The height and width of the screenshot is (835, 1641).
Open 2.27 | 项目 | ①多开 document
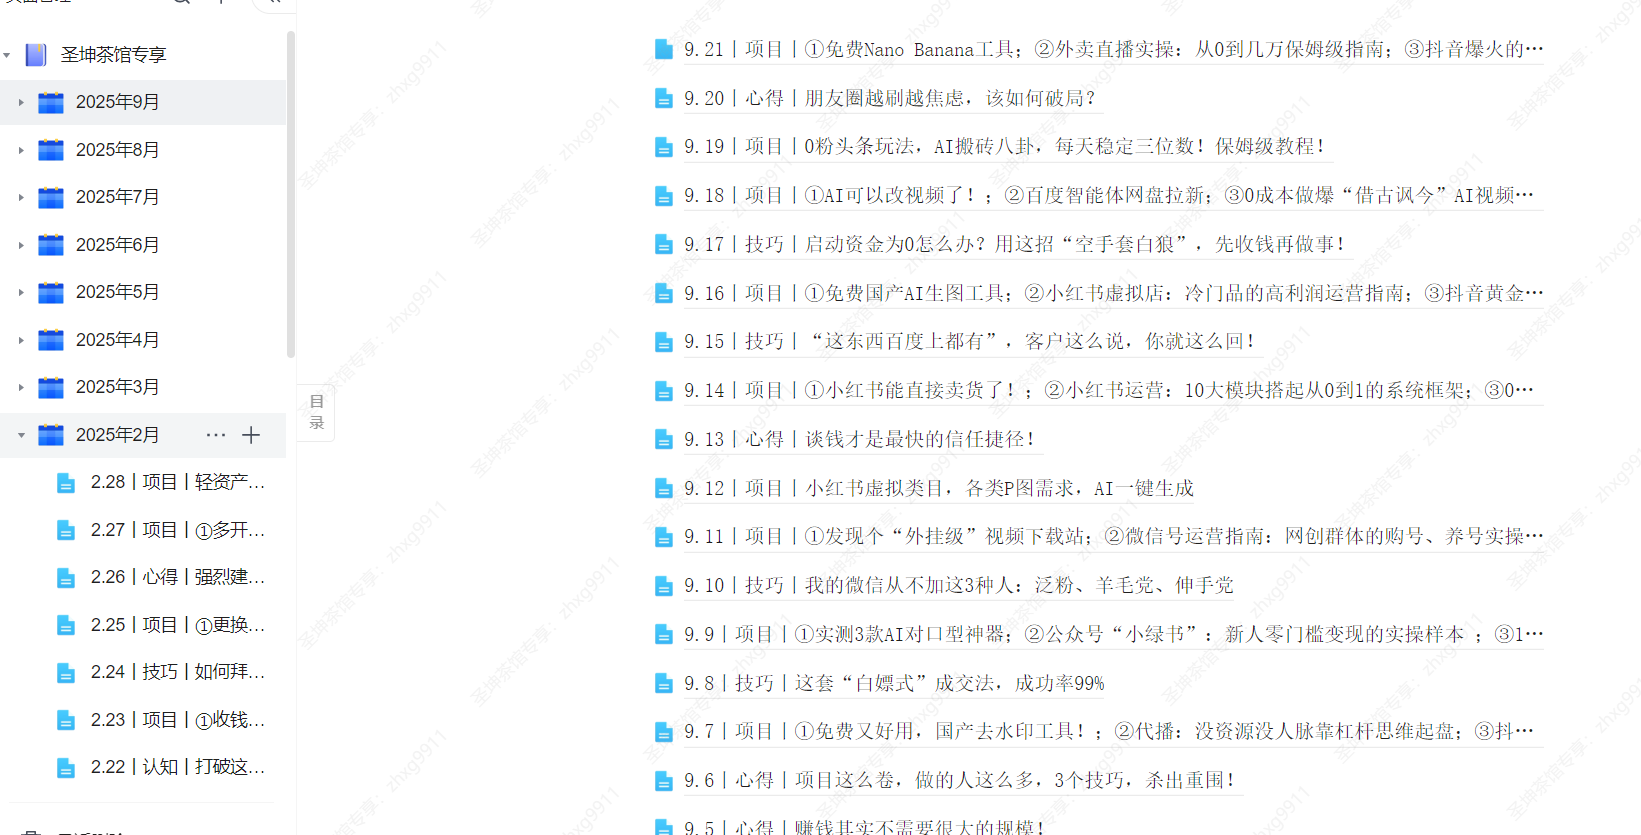[x=177, y=530]
